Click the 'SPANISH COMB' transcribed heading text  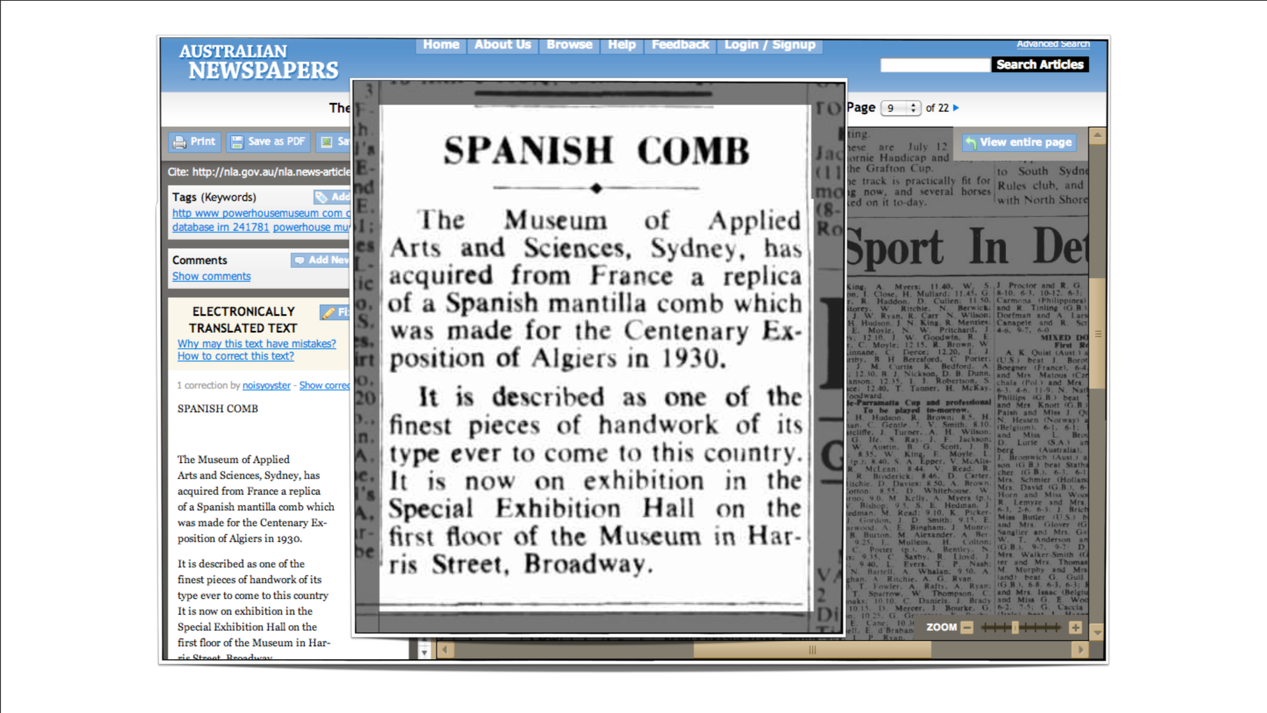click(x=218, y=409)
